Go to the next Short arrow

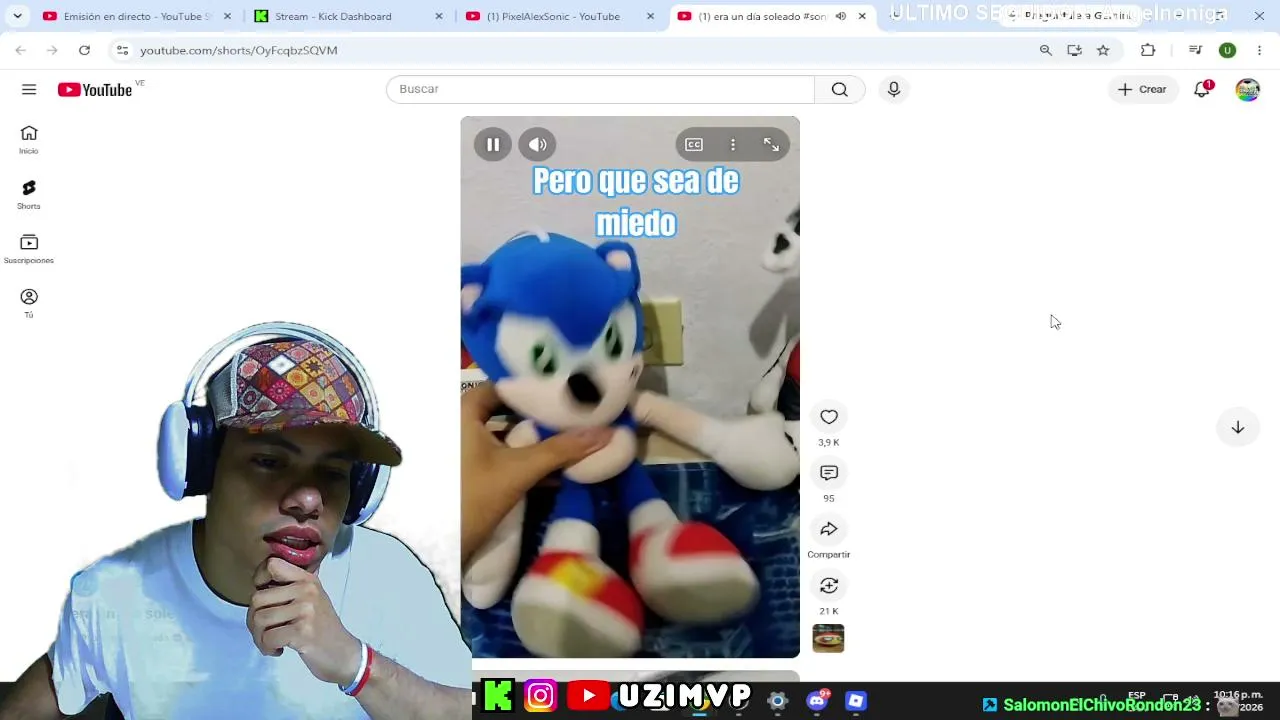point(1238,427)
